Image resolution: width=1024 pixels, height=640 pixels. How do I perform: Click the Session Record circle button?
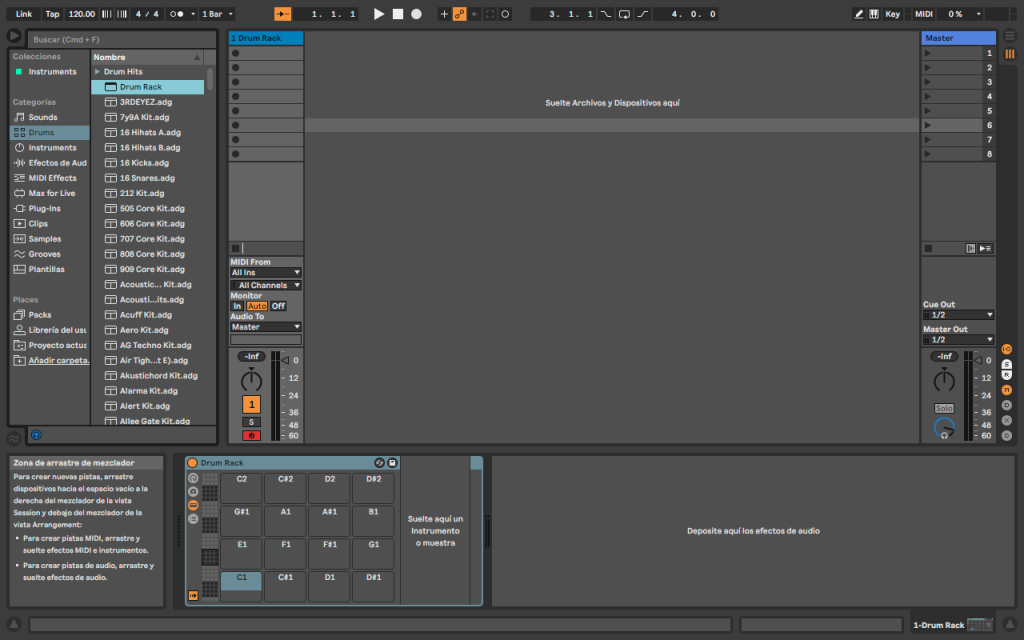coord(505,14)
